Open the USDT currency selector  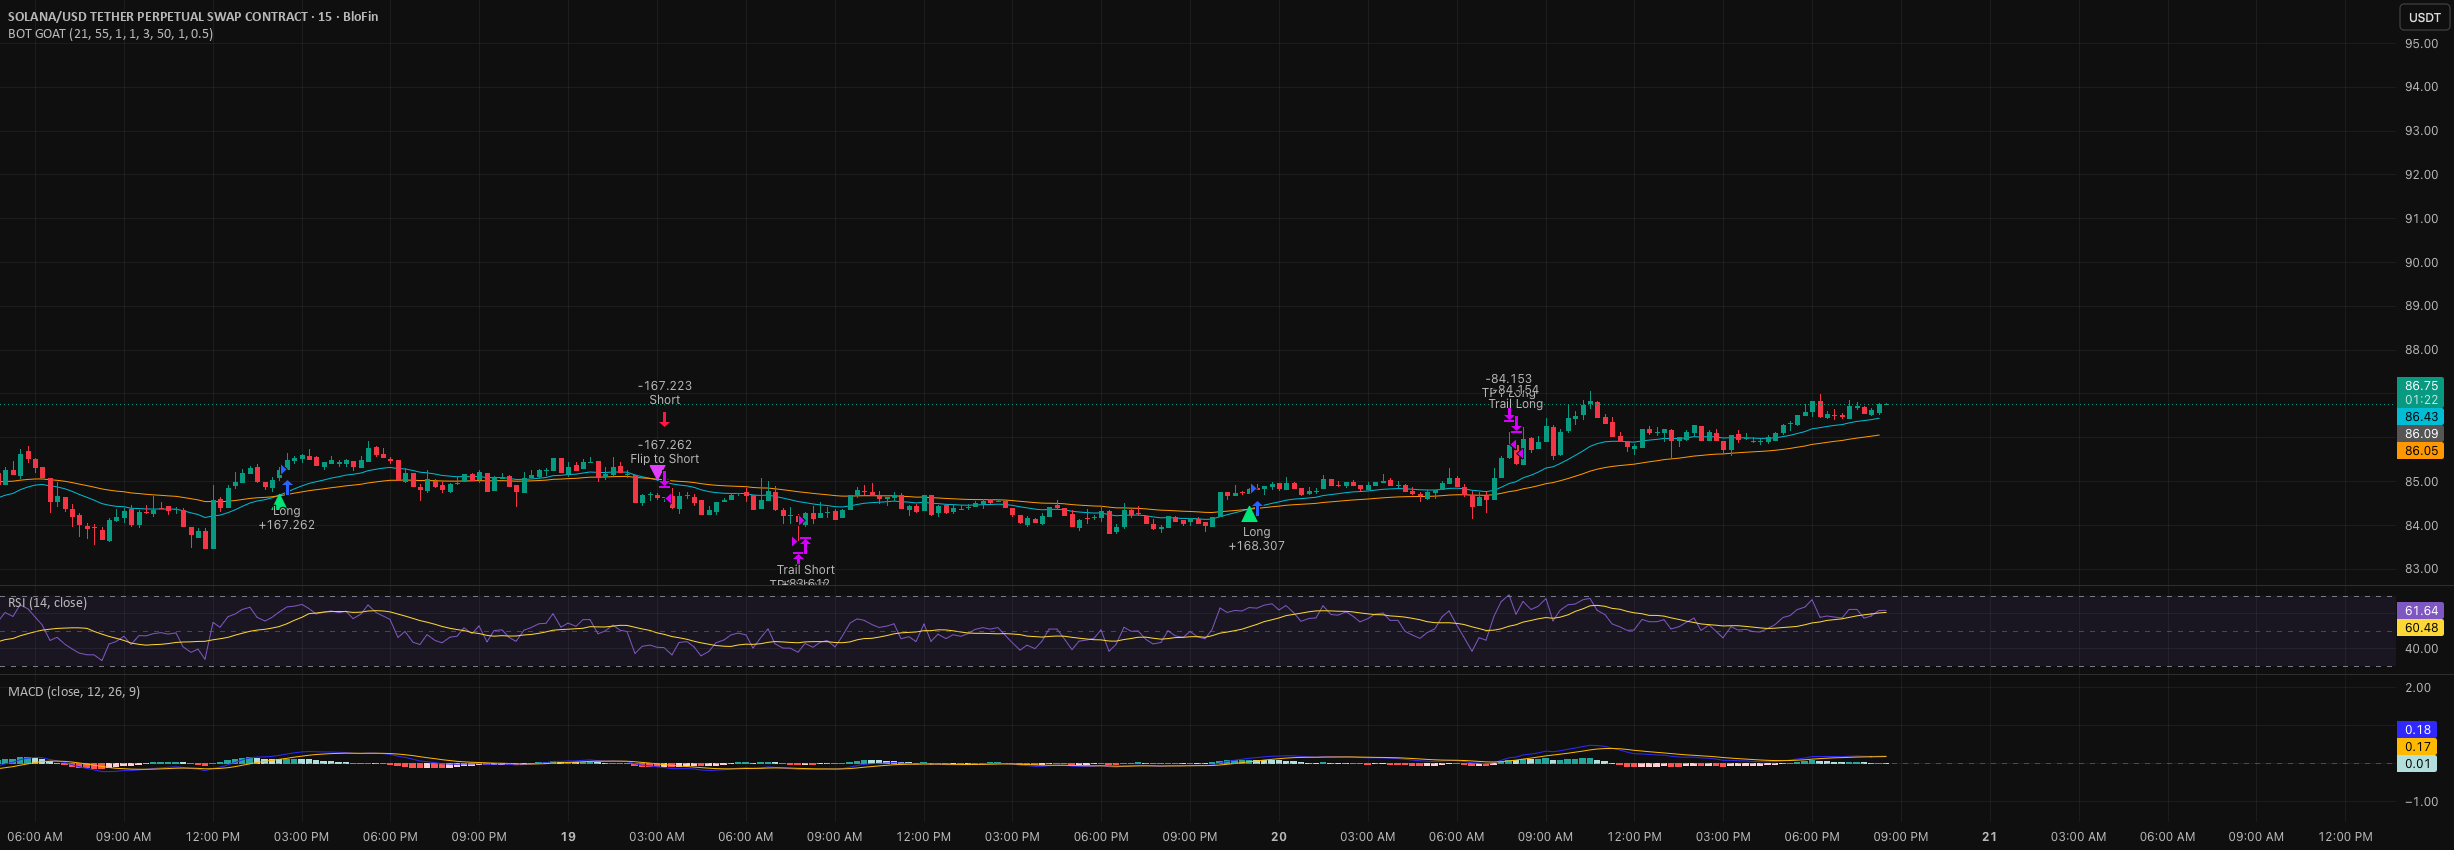[x=2424, y=17]
